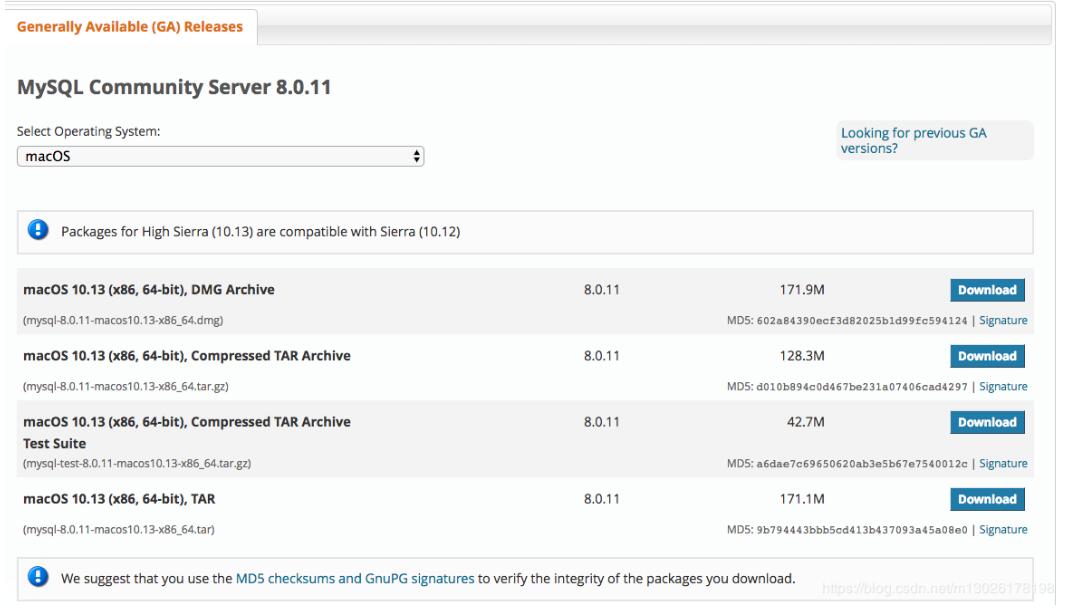Image resolution: width=1066 pixels, height=609 pixels.
Task: Open the Signature link for the Test Suite
Action: pyautogui.click(x=1003, y=463)
